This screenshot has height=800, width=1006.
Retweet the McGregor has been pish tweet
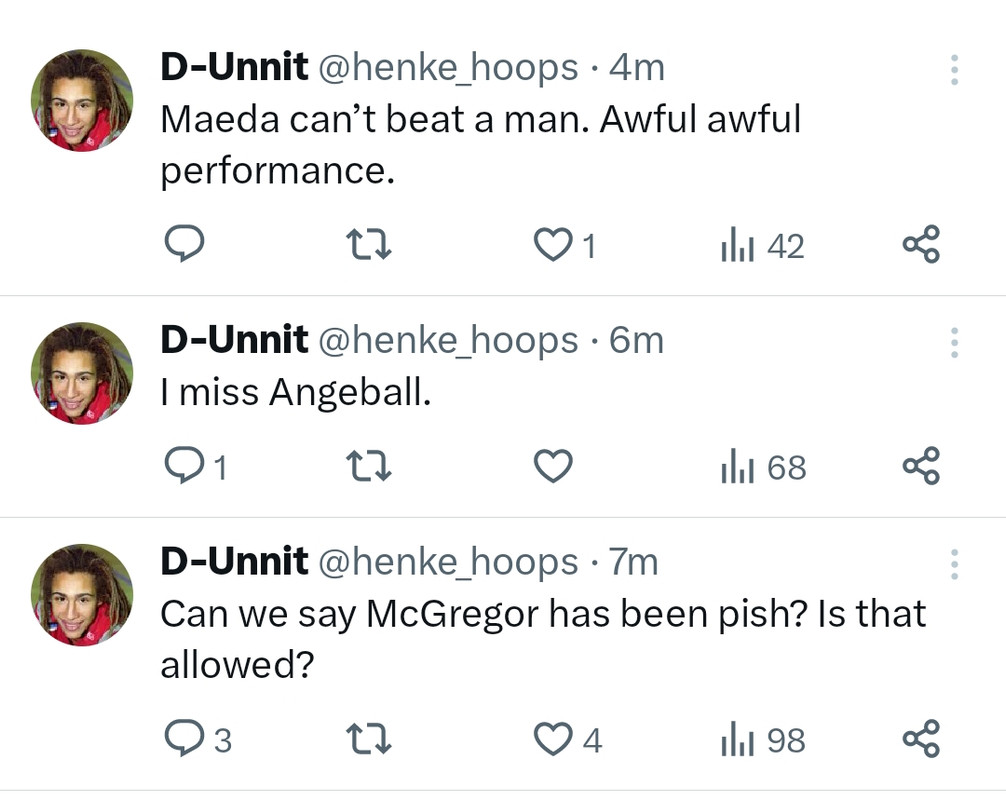(368, 739)
